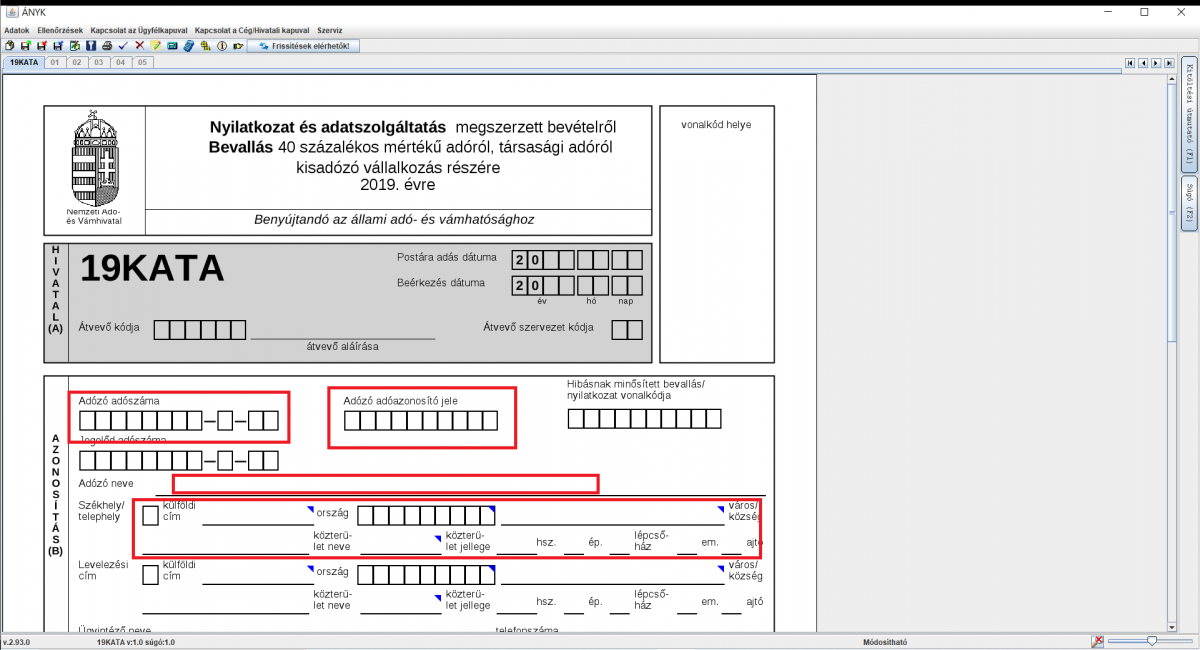Open Súgó (F2) side button
The width and height of the screenshot is (1200, 650).
[x=1189, y=201]
